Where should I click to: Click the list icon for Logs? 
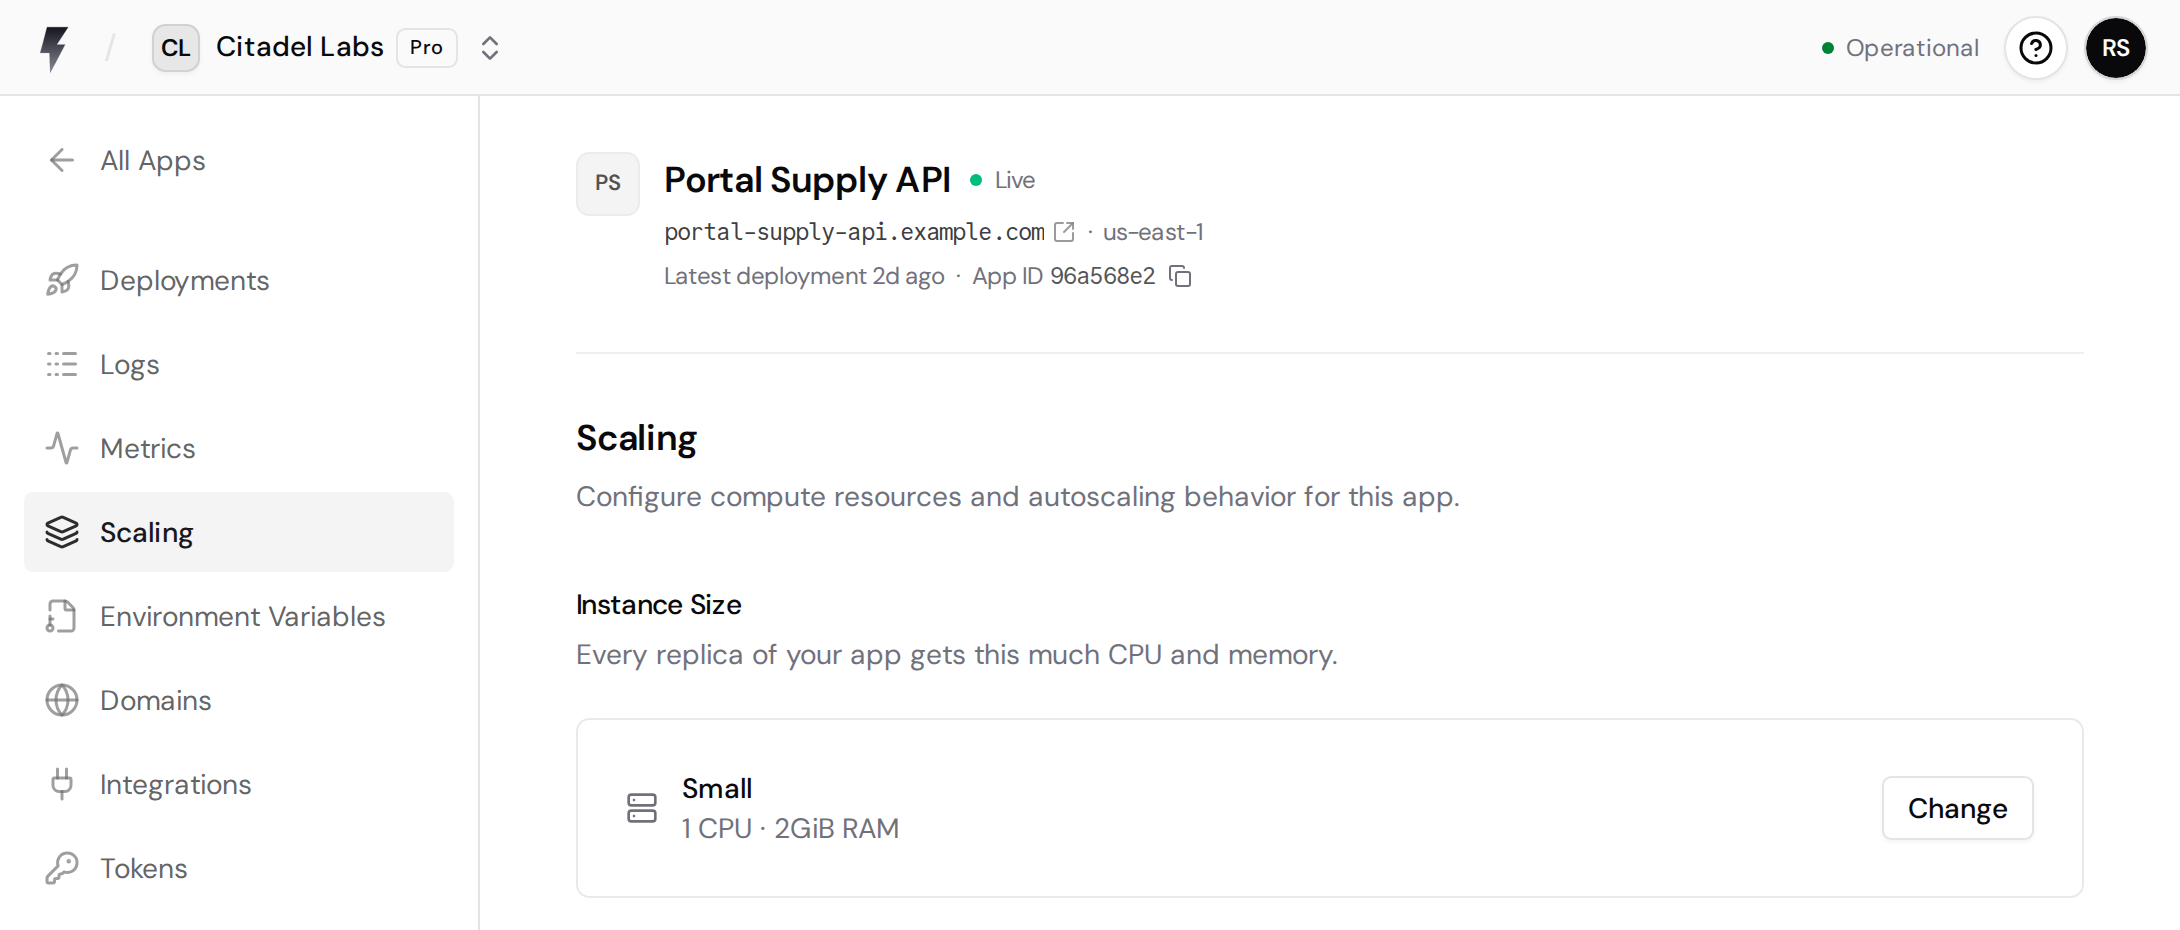pos(62,364)
